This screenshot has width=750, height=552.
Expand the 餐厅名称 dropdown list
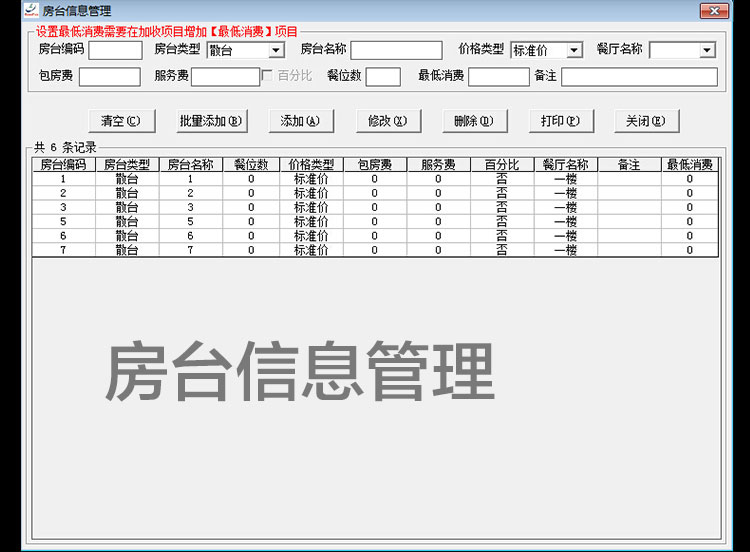[x=707, y=50]
